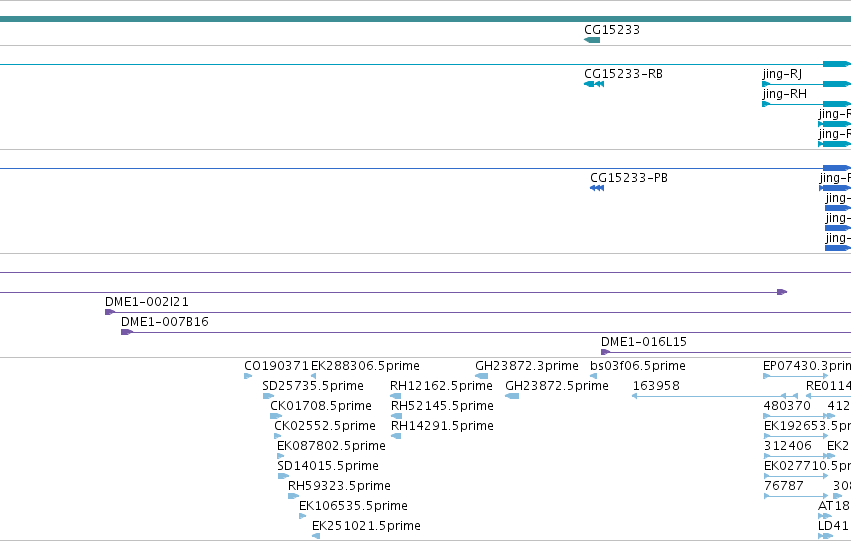The width and height of the screenshot is (851, 541).
Task: Select the DME1-007B16 clone label
Action: point(164,322)
